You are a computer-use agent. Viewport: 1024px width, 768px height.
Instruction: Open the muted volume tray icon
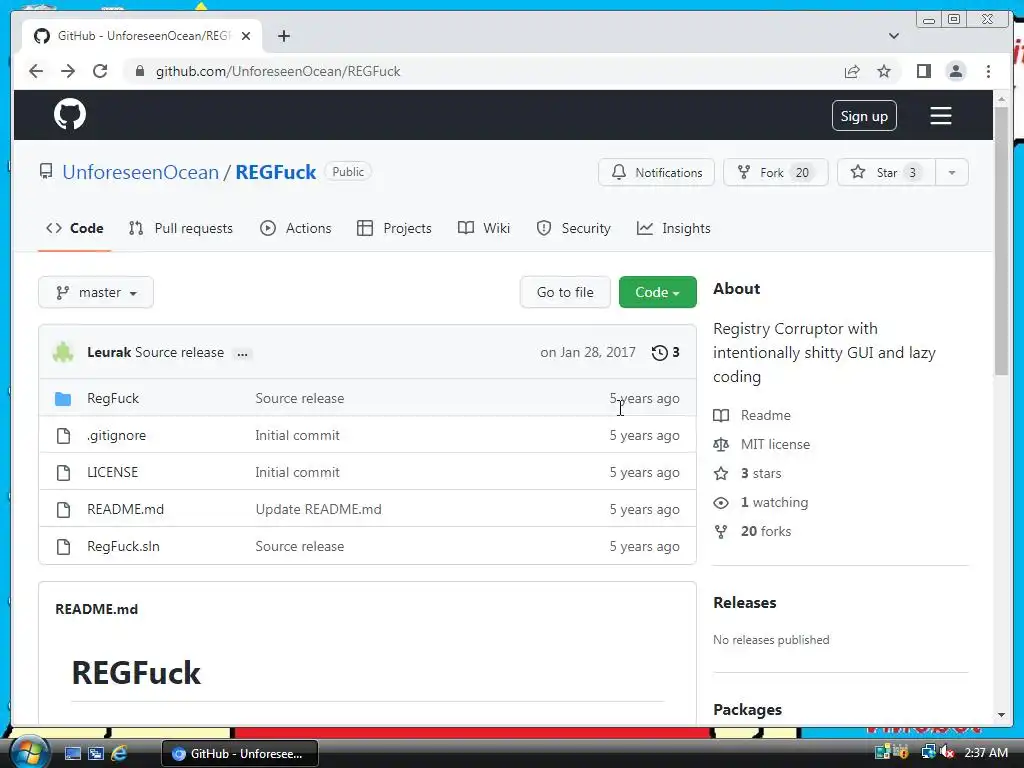coord(947,753)
